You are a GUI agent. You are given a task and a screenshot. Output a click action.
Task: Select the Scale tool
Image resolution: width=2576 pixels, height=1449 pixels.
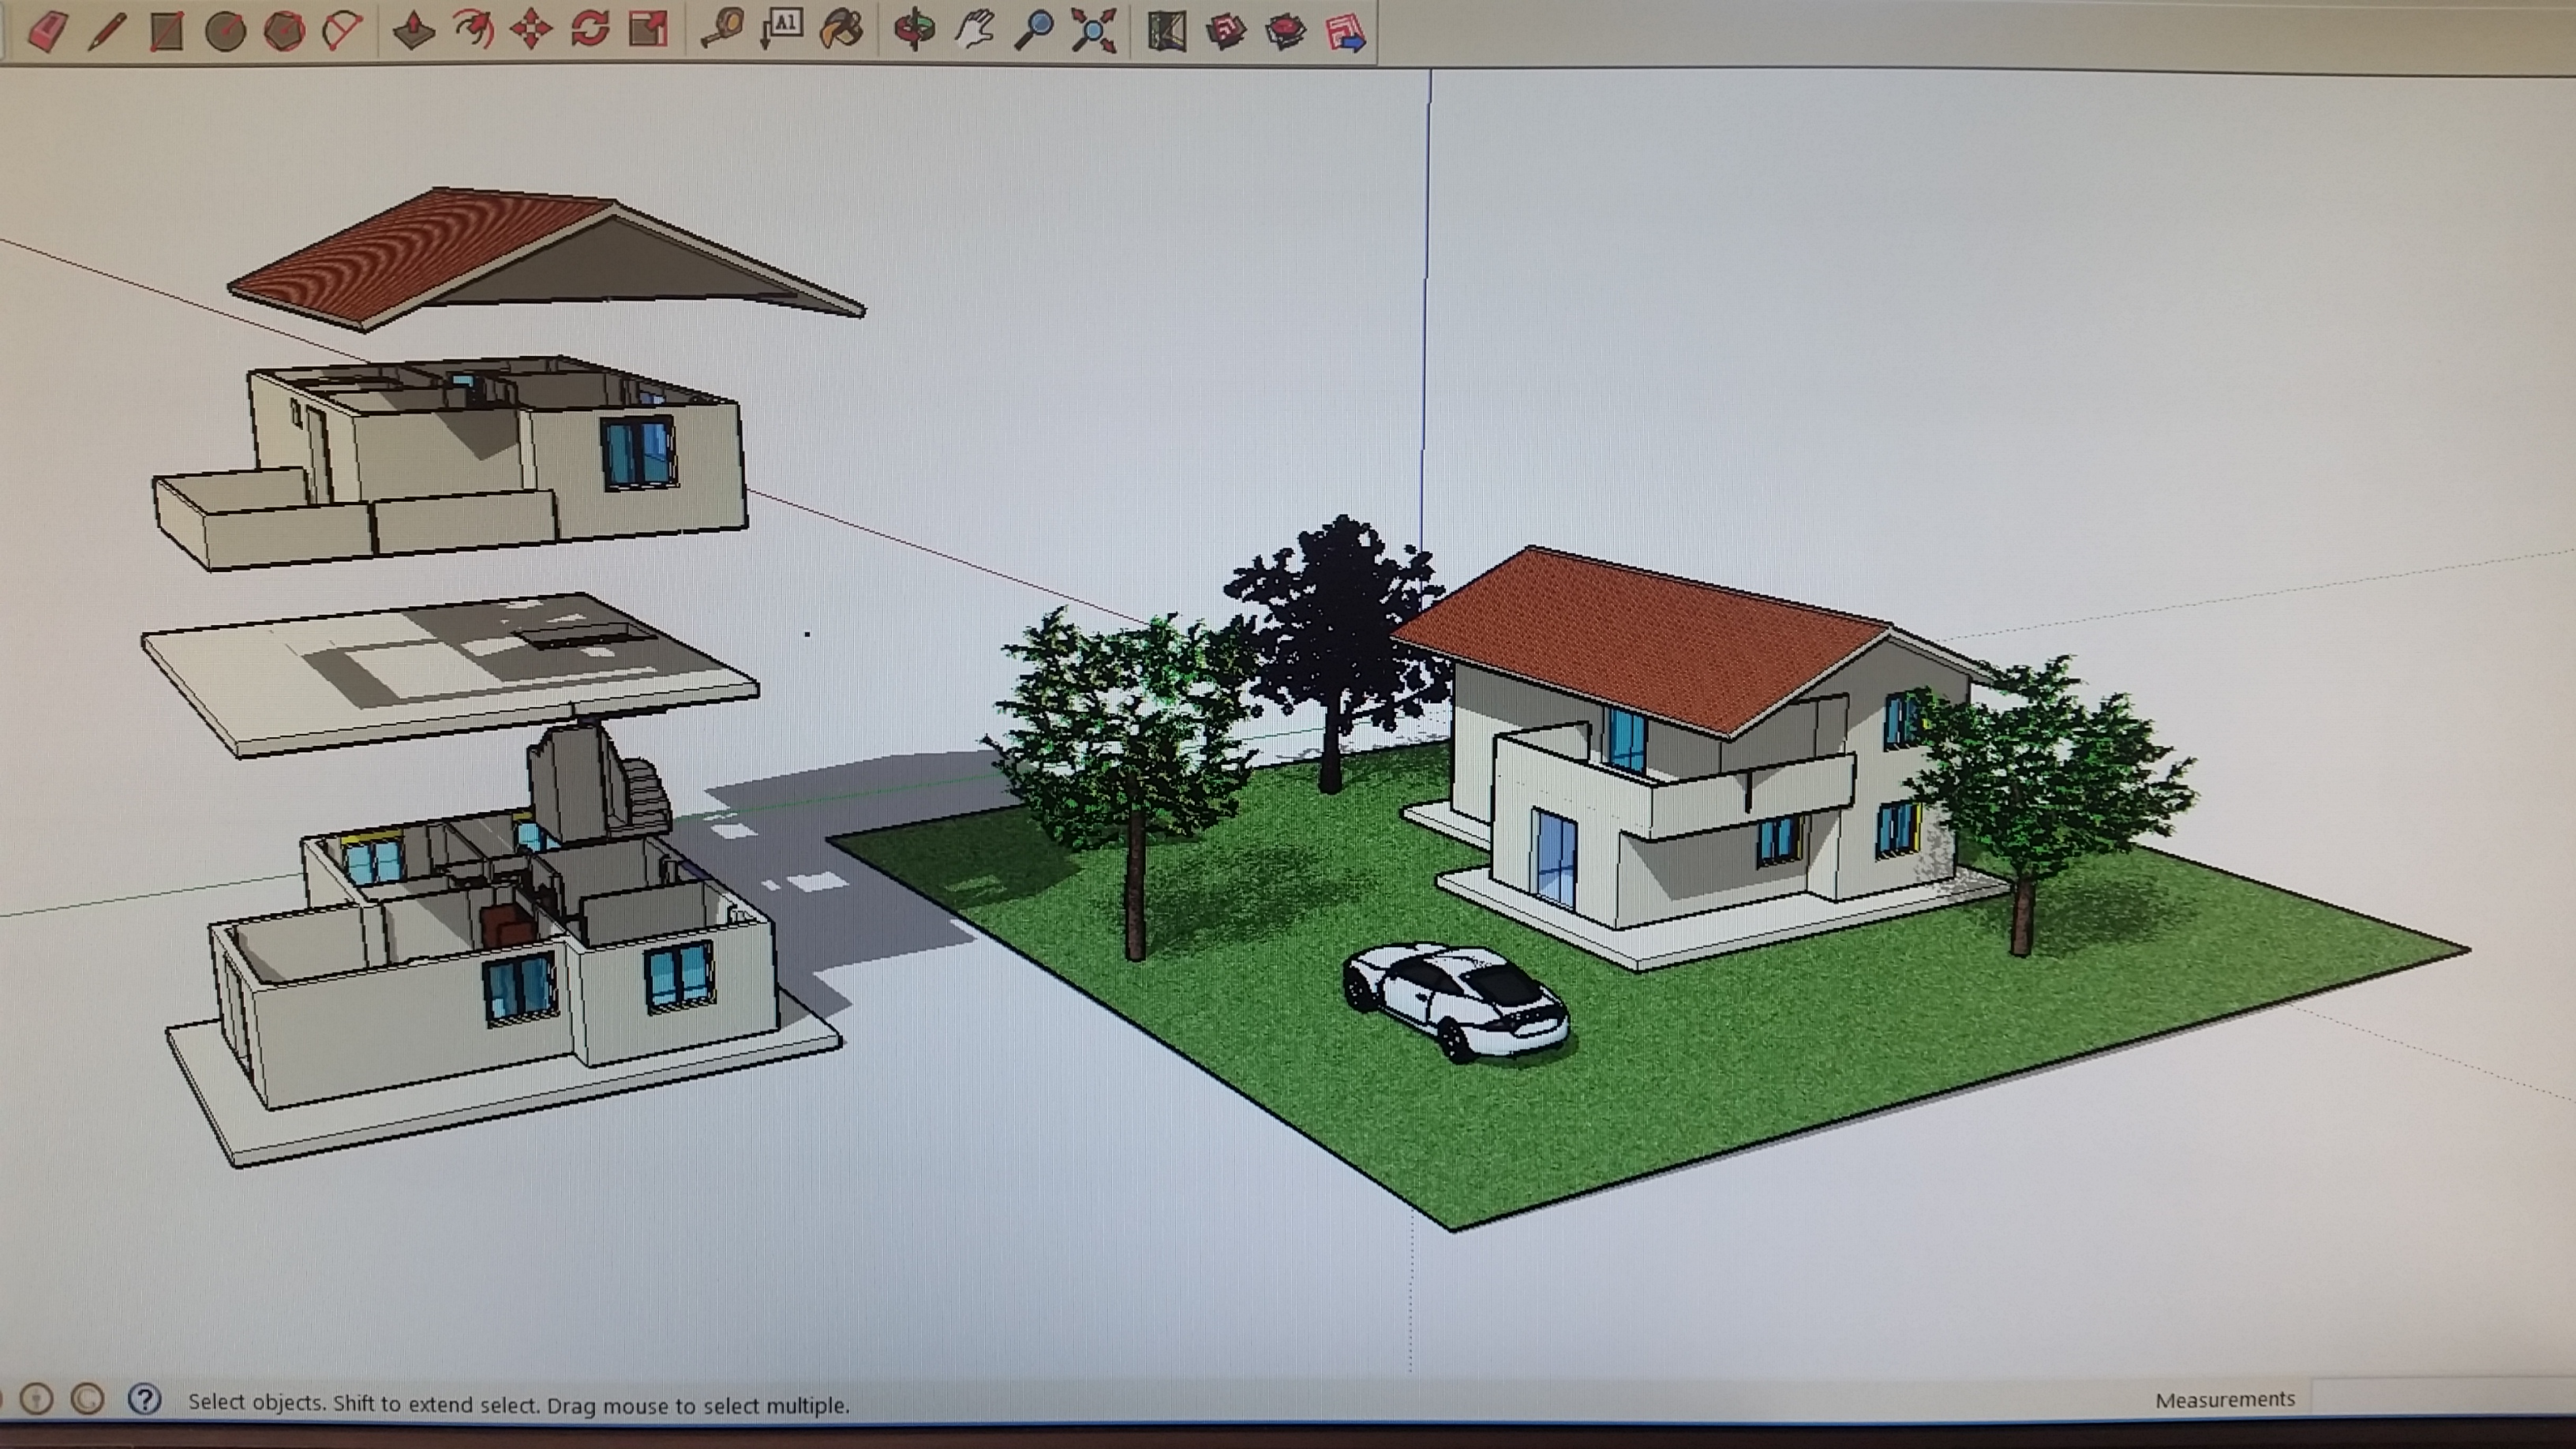tap(648, 30)
